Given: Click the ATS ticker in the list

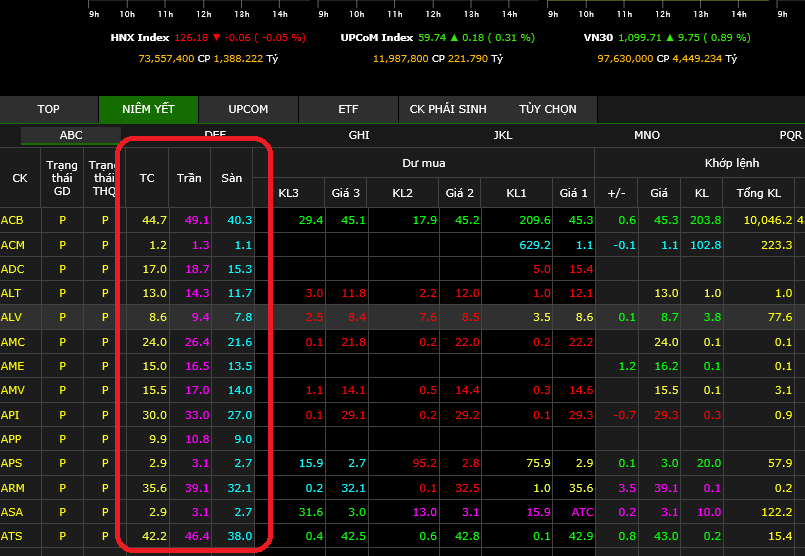Looking at the screenshot, I should [13, 536].
